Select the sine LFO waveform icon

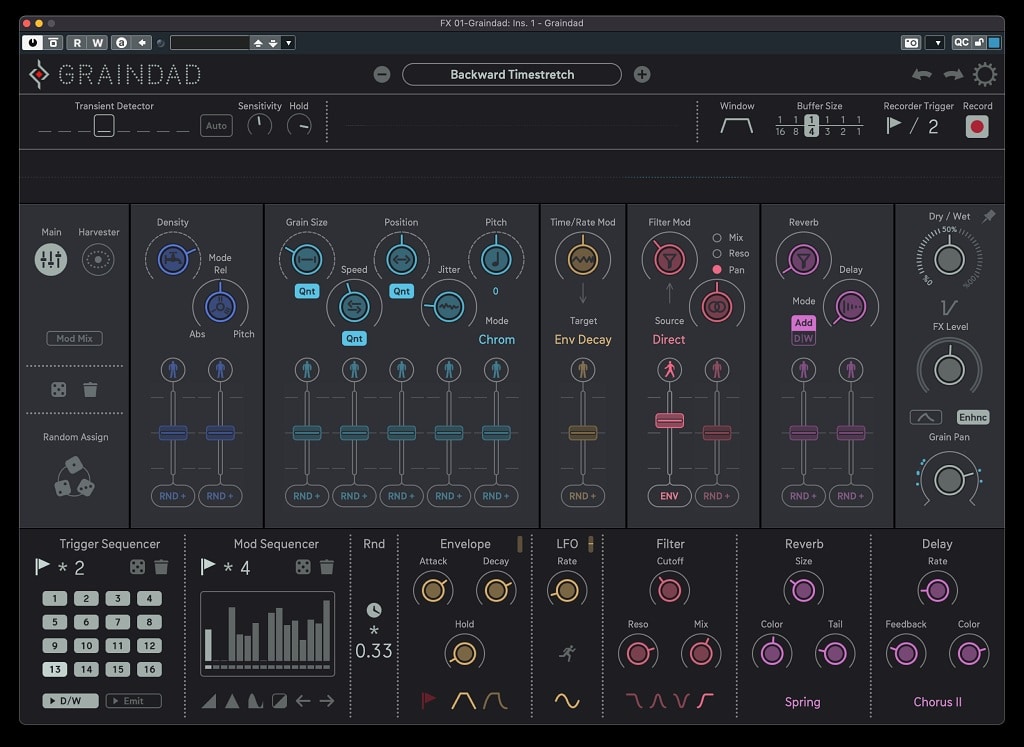point(567,701)
